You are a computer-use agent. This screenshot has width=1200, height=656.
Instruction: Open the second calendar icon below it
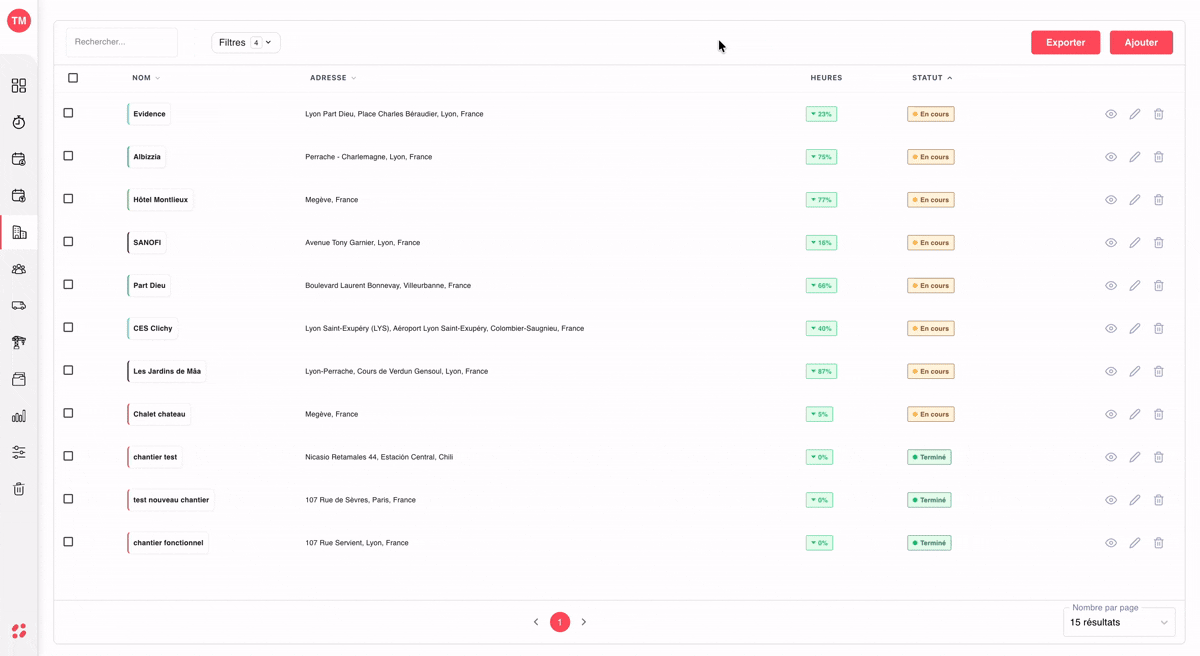tap(19, 196)
